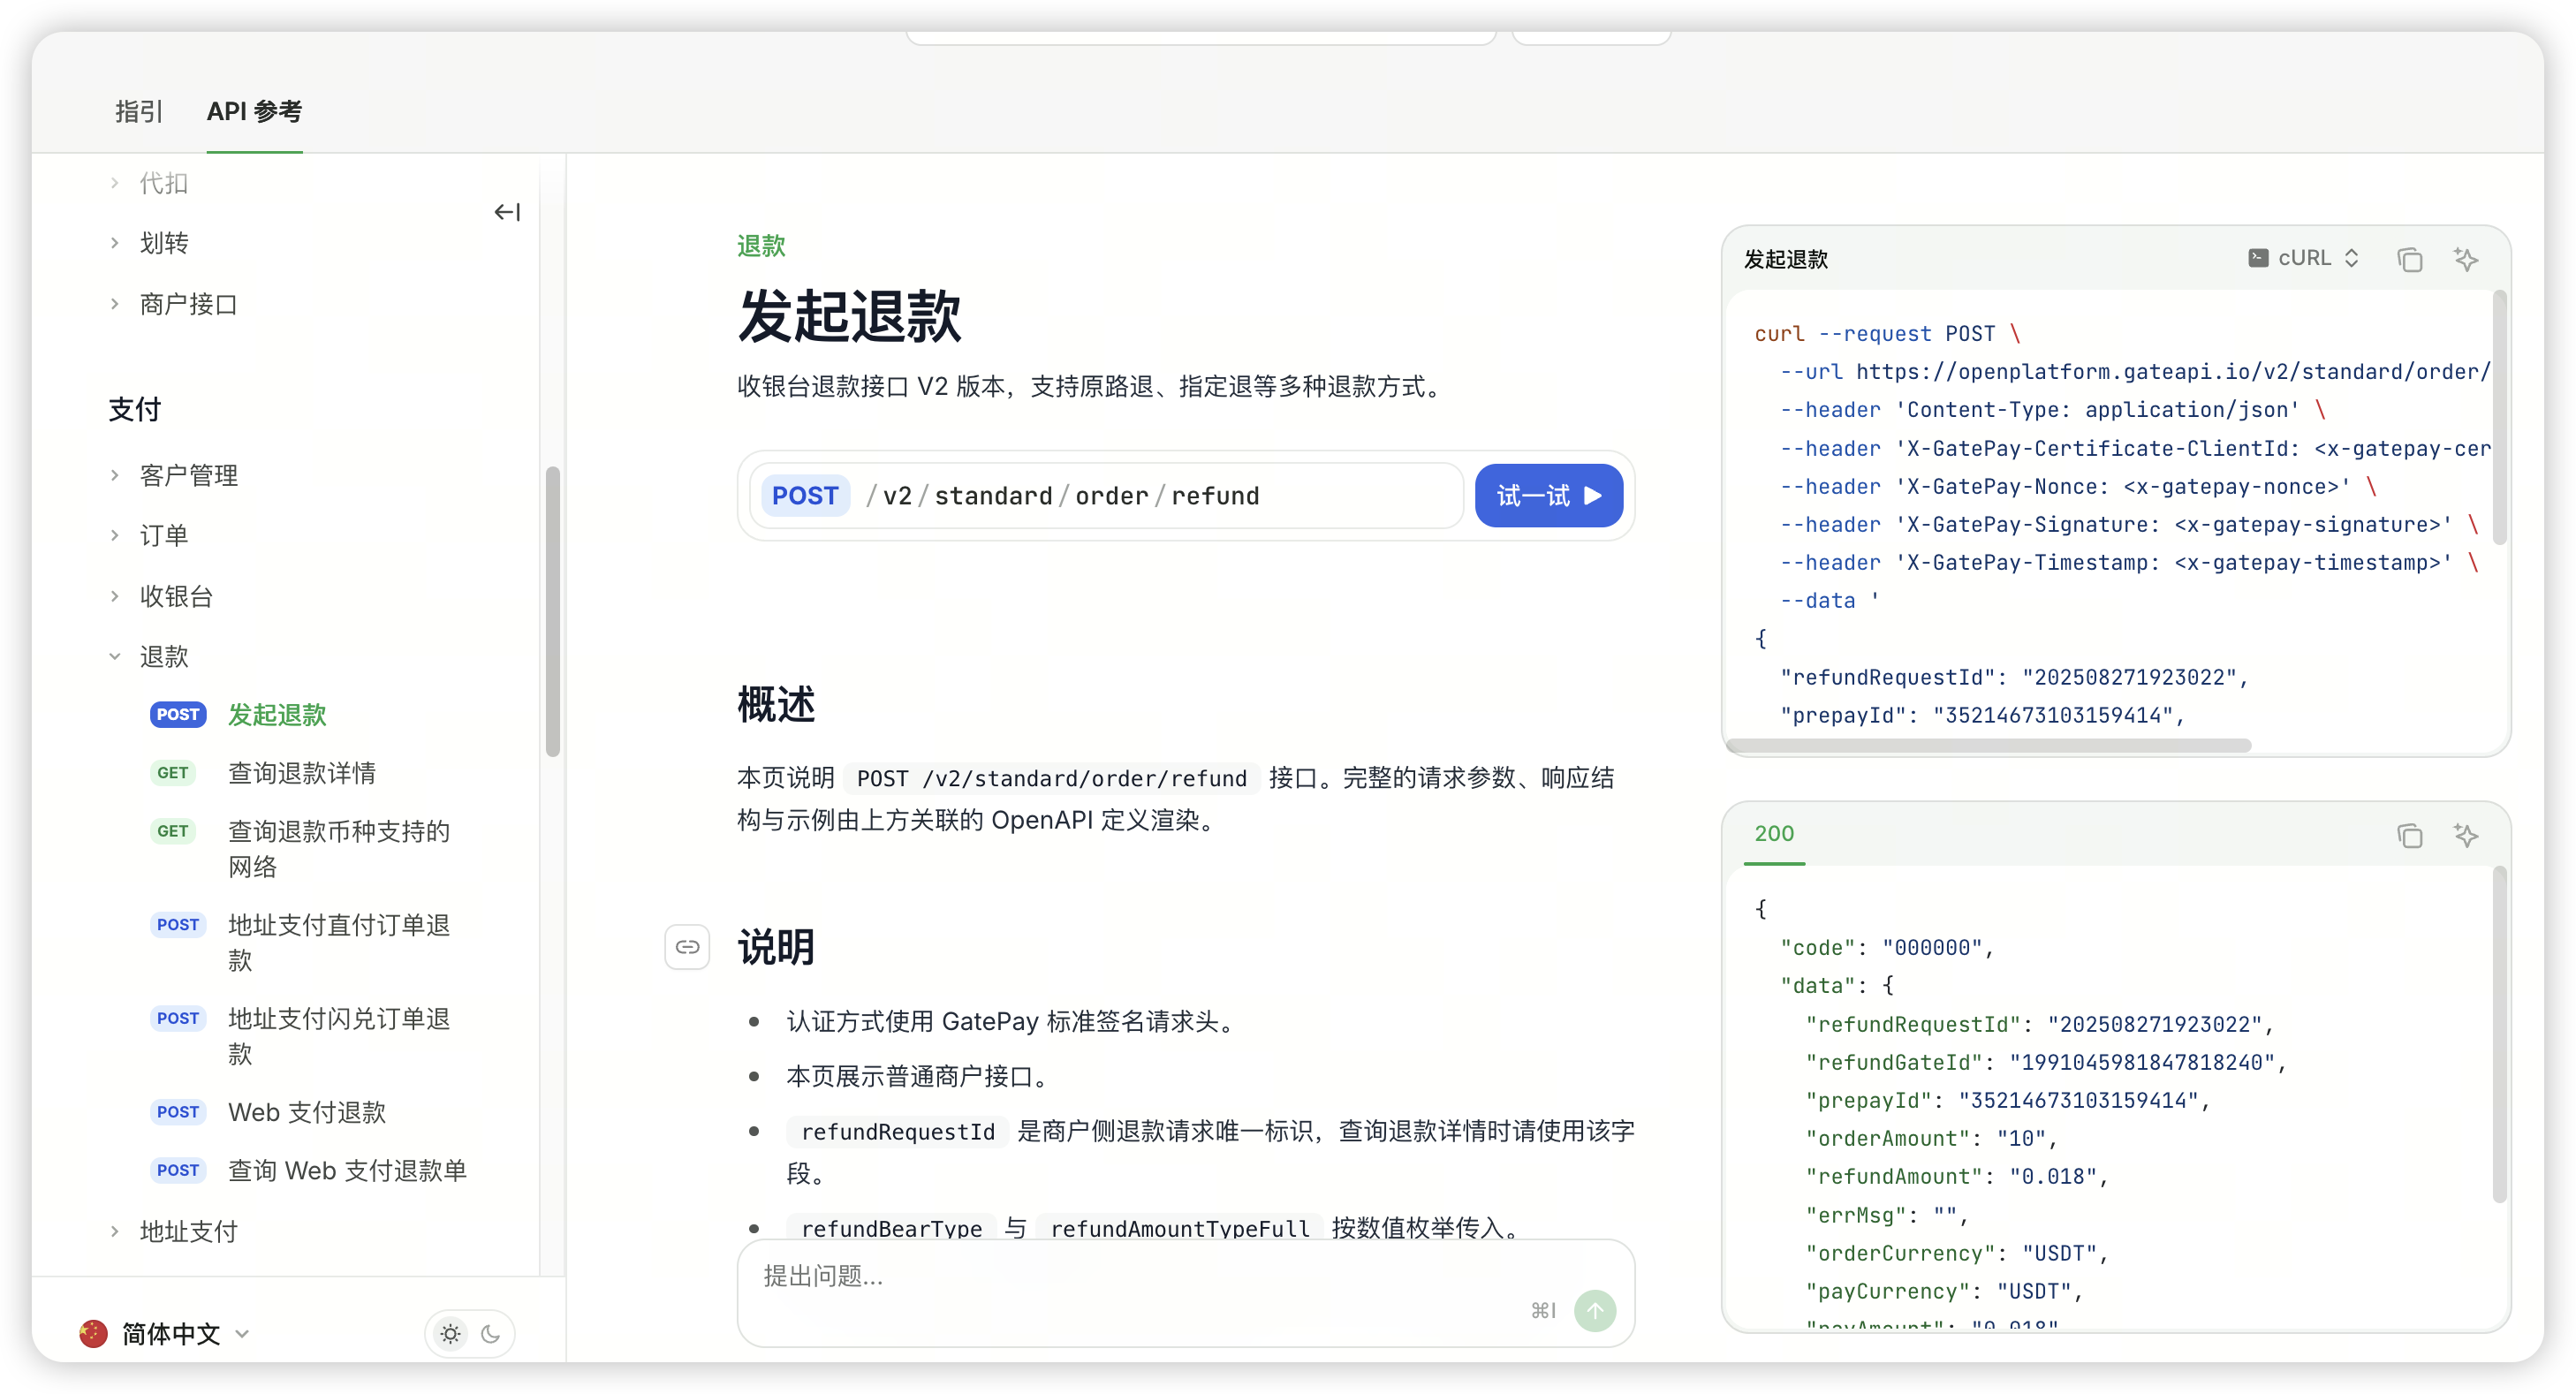The width and height of the screenshot is (2576, 1394).
Task: Click the 发起退款 code panel title
Action: pos(1786,259)
